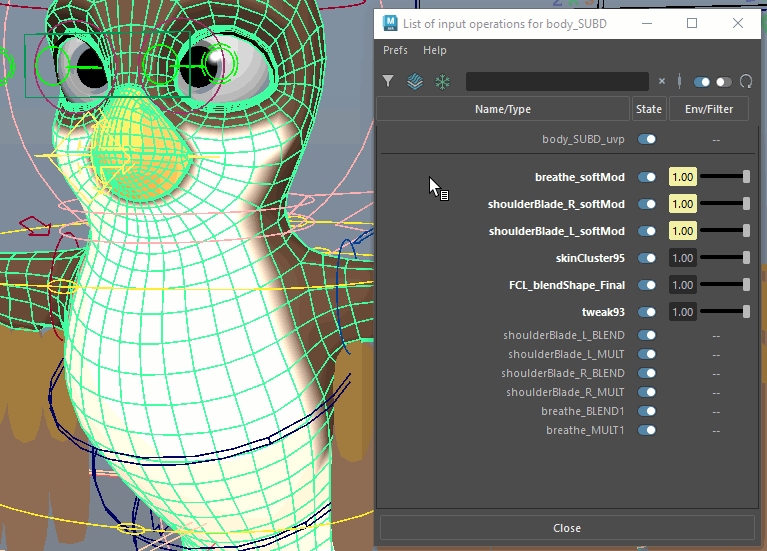The width and height of the screenshot is (767, 551).
Task: Toggle shoulderBlade_R_MULT state
Action: click(x=647, y=392)
